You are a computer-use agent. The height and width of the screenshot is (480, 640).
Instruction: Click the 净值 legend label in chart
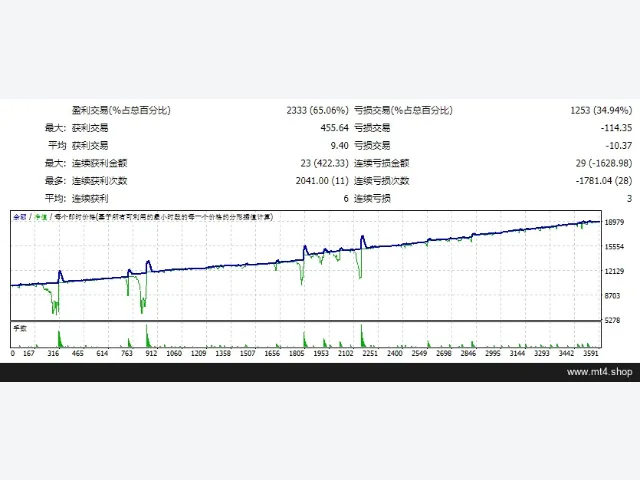[41, 217]
